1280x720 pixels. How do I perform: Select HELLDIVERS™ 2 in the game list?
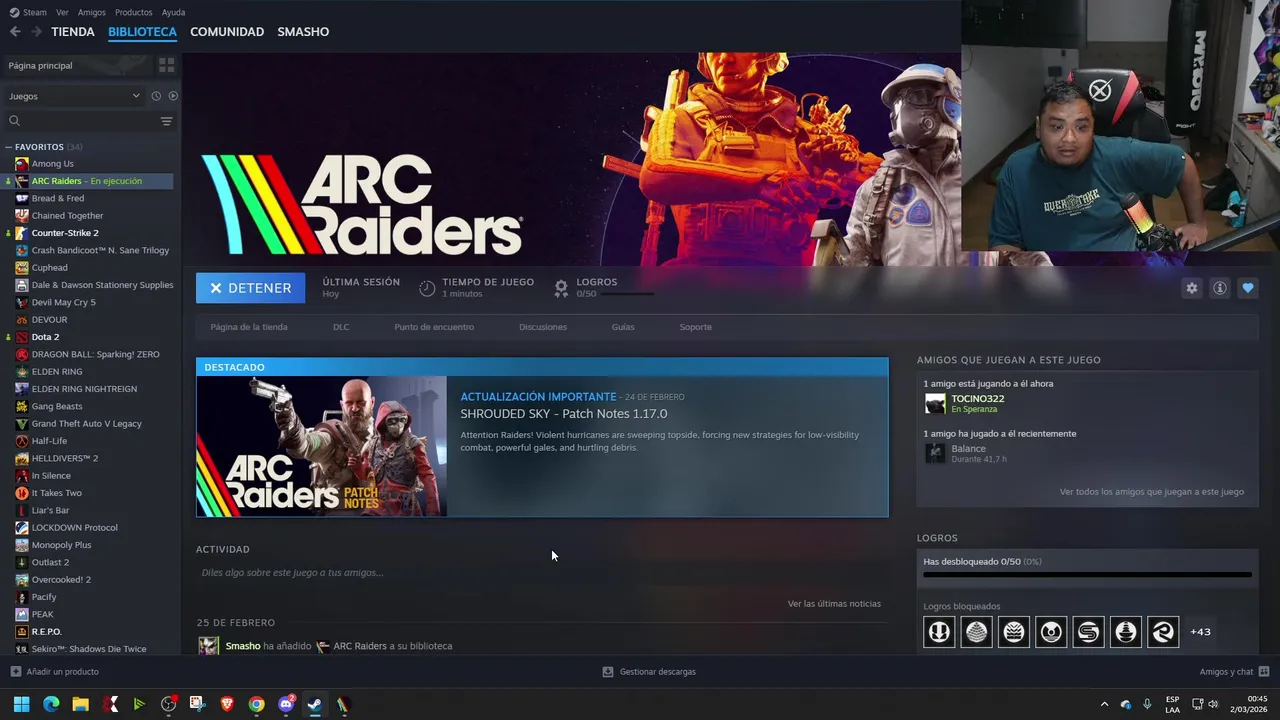pos(65,458)
